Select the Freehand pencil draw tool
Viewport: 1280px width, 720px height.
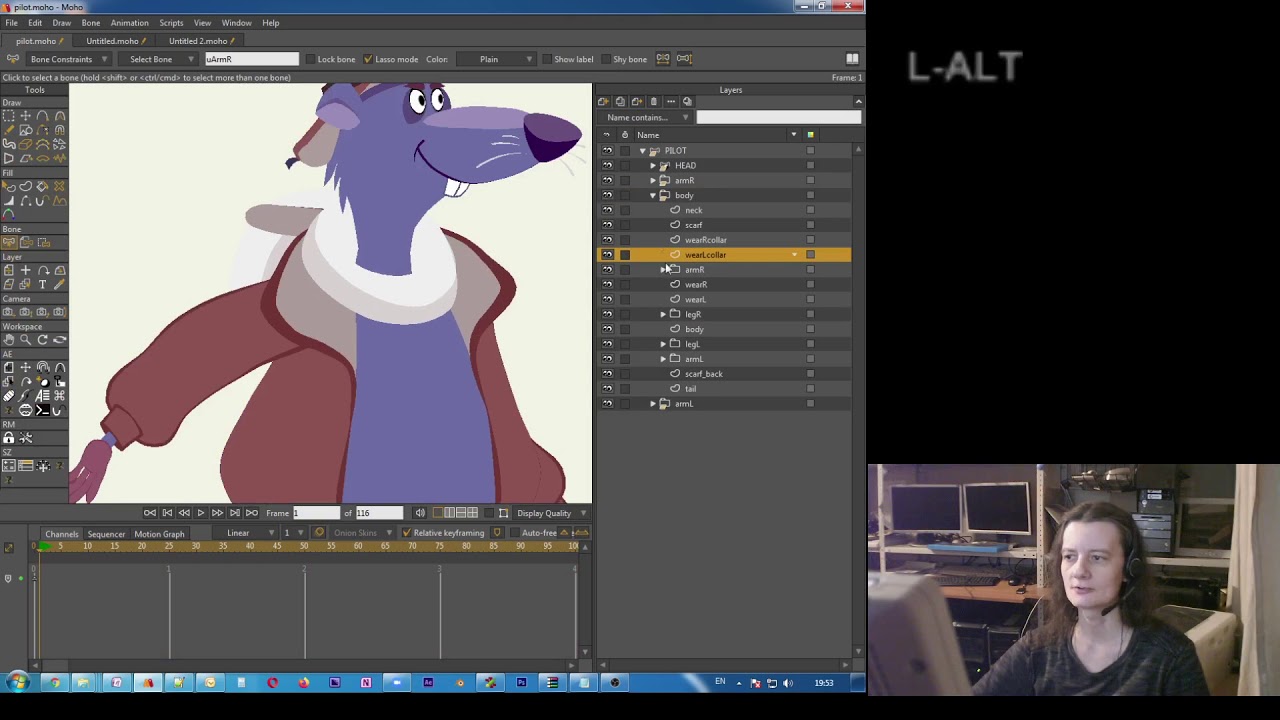tap(9, 130)
